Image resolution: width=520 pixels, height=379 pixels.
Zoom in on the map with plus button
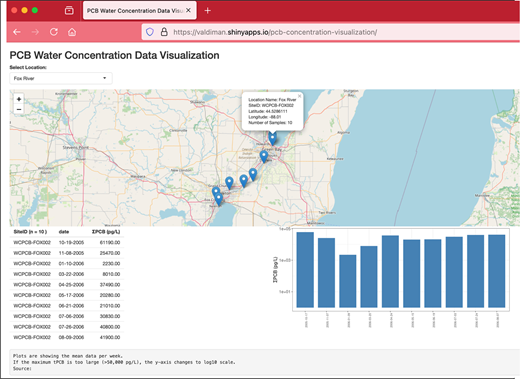(x=19, y=99)
